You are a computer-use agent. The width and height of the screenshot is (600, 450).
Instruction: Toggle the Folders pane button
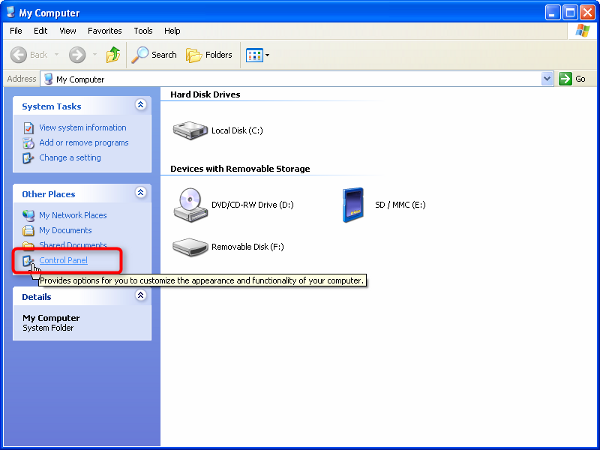tap(209, 55)
